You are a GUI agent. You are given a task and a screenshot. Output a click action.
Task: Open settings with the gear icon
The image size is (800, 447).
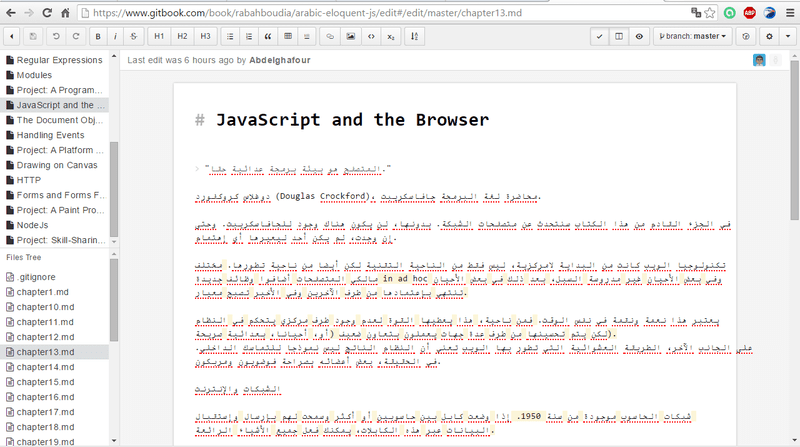tap(769, 36)
